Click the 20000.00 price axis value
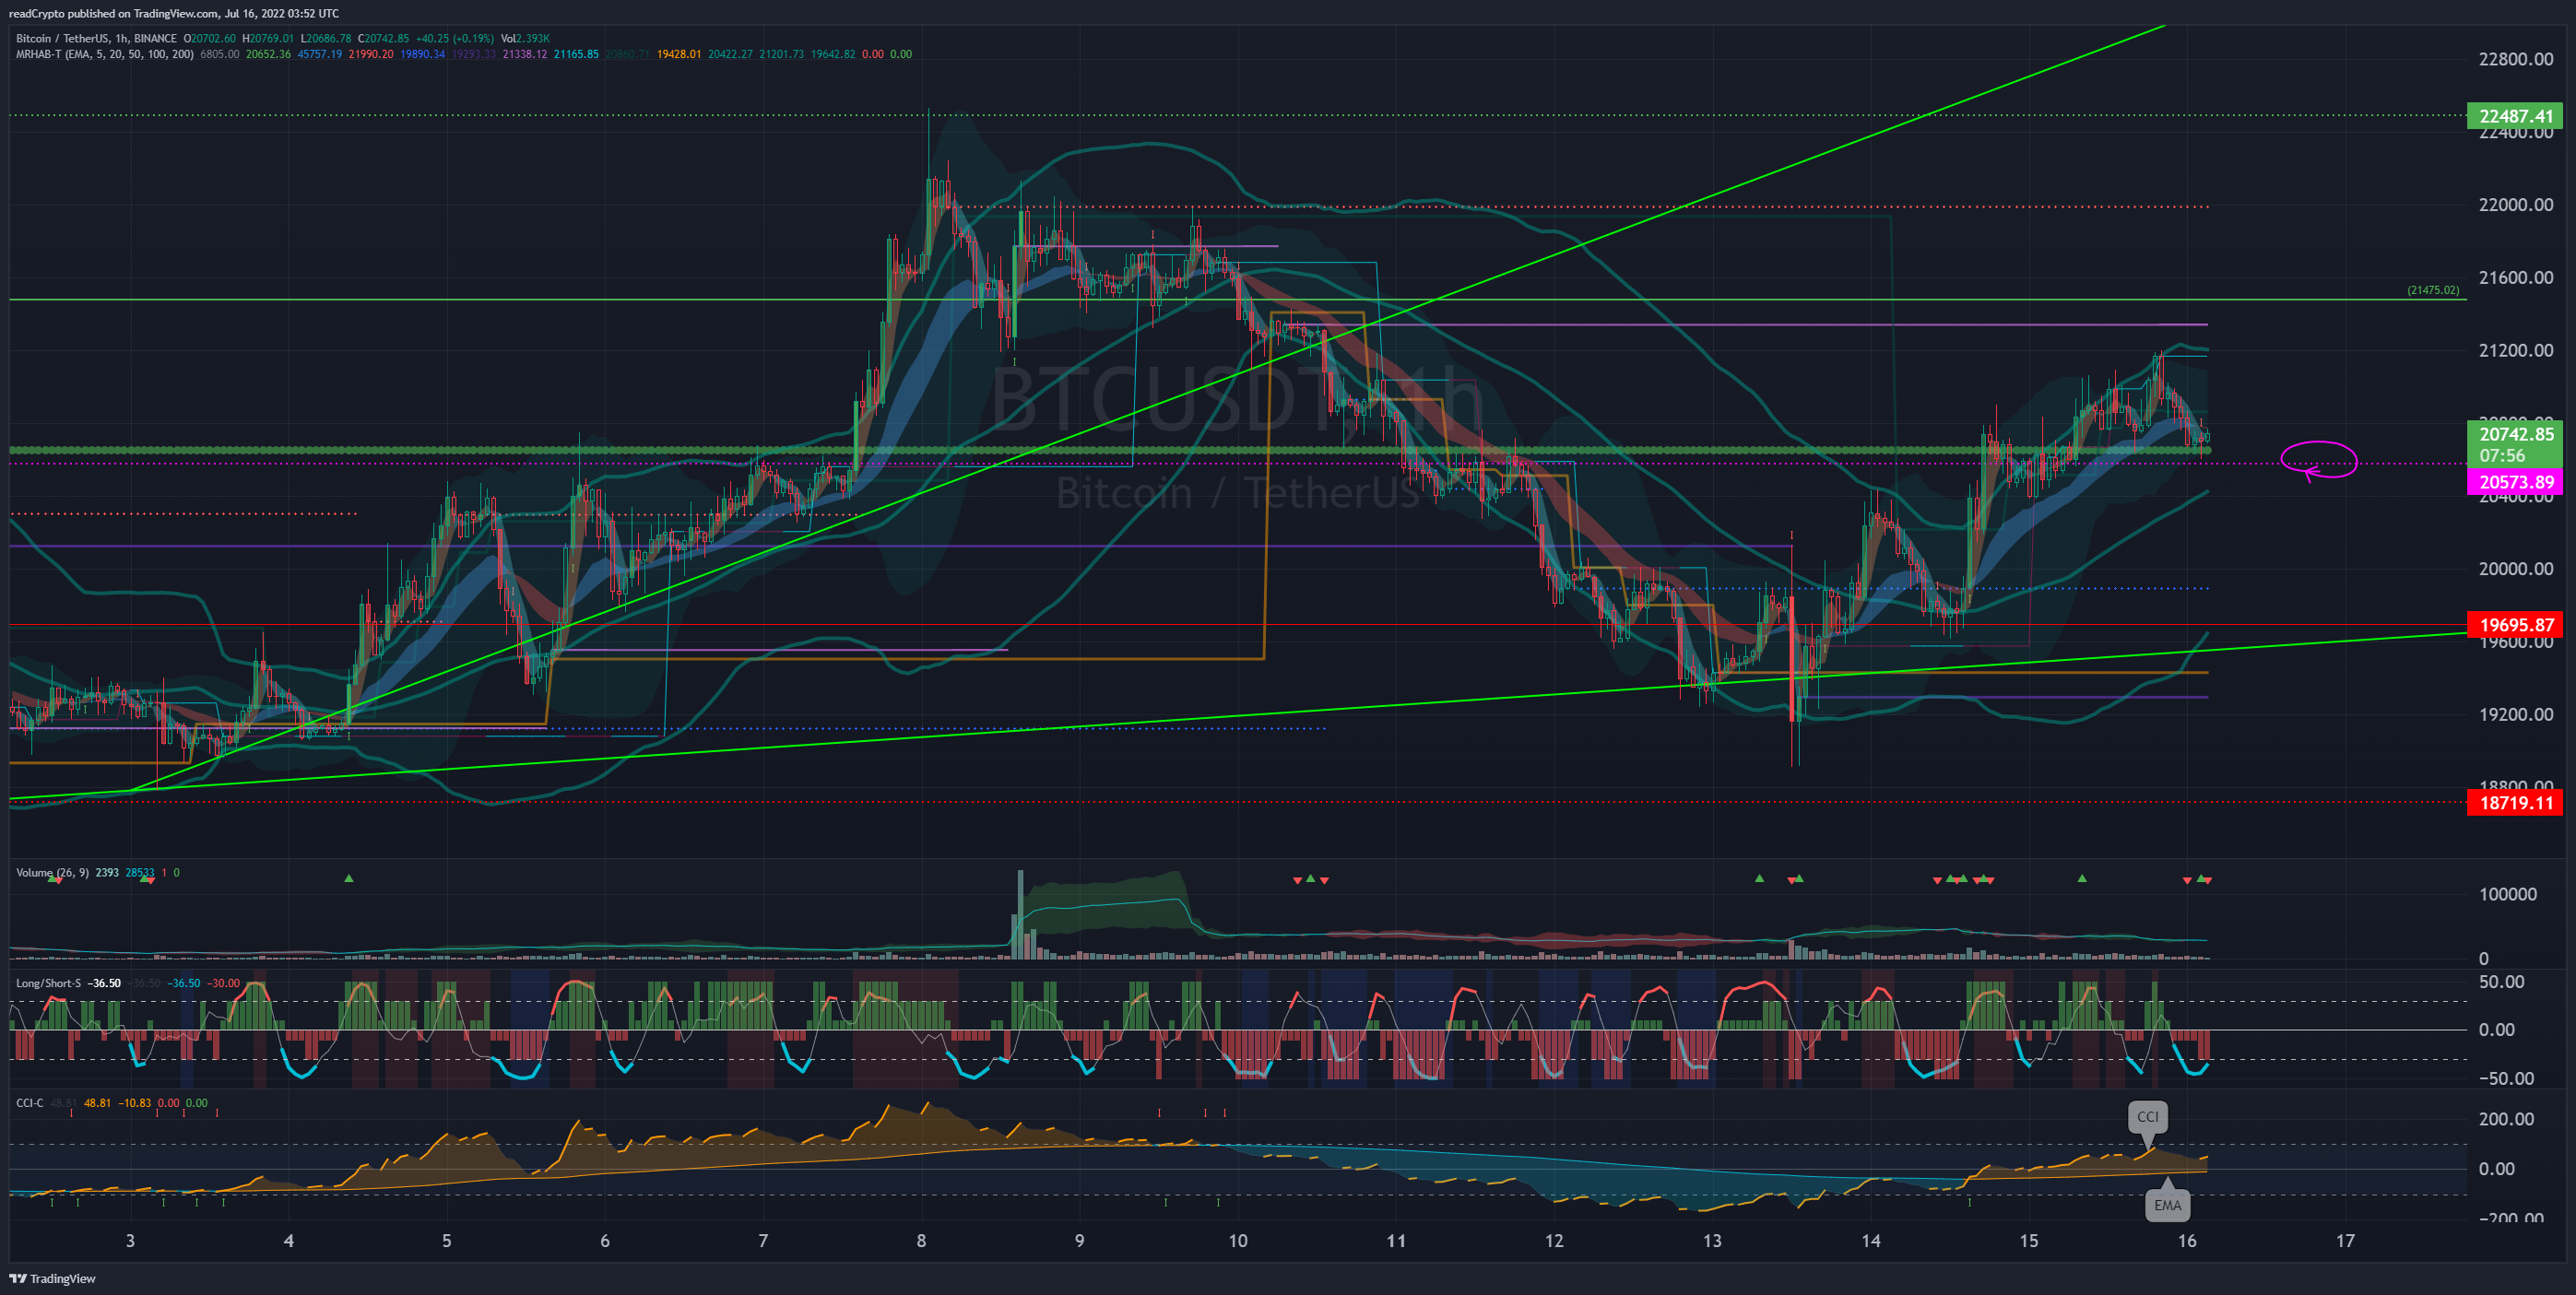 tap(2515, 569)
